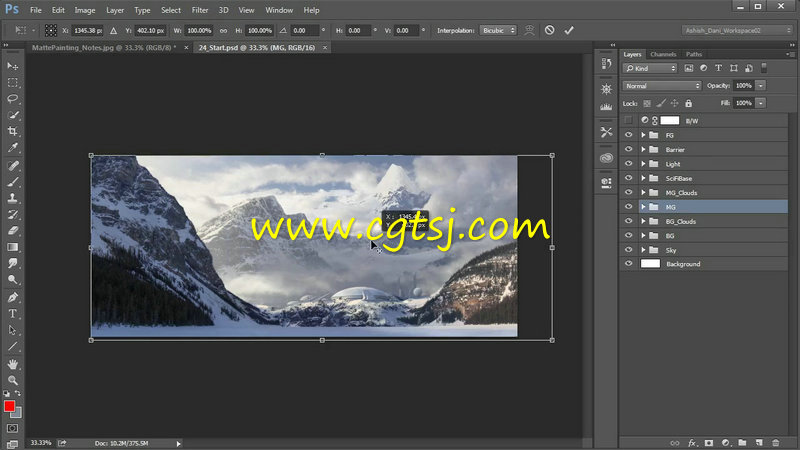Hide the MG group
Viewport: 800px width, 450px height.
pyautogui.click(x=629, y=207)
